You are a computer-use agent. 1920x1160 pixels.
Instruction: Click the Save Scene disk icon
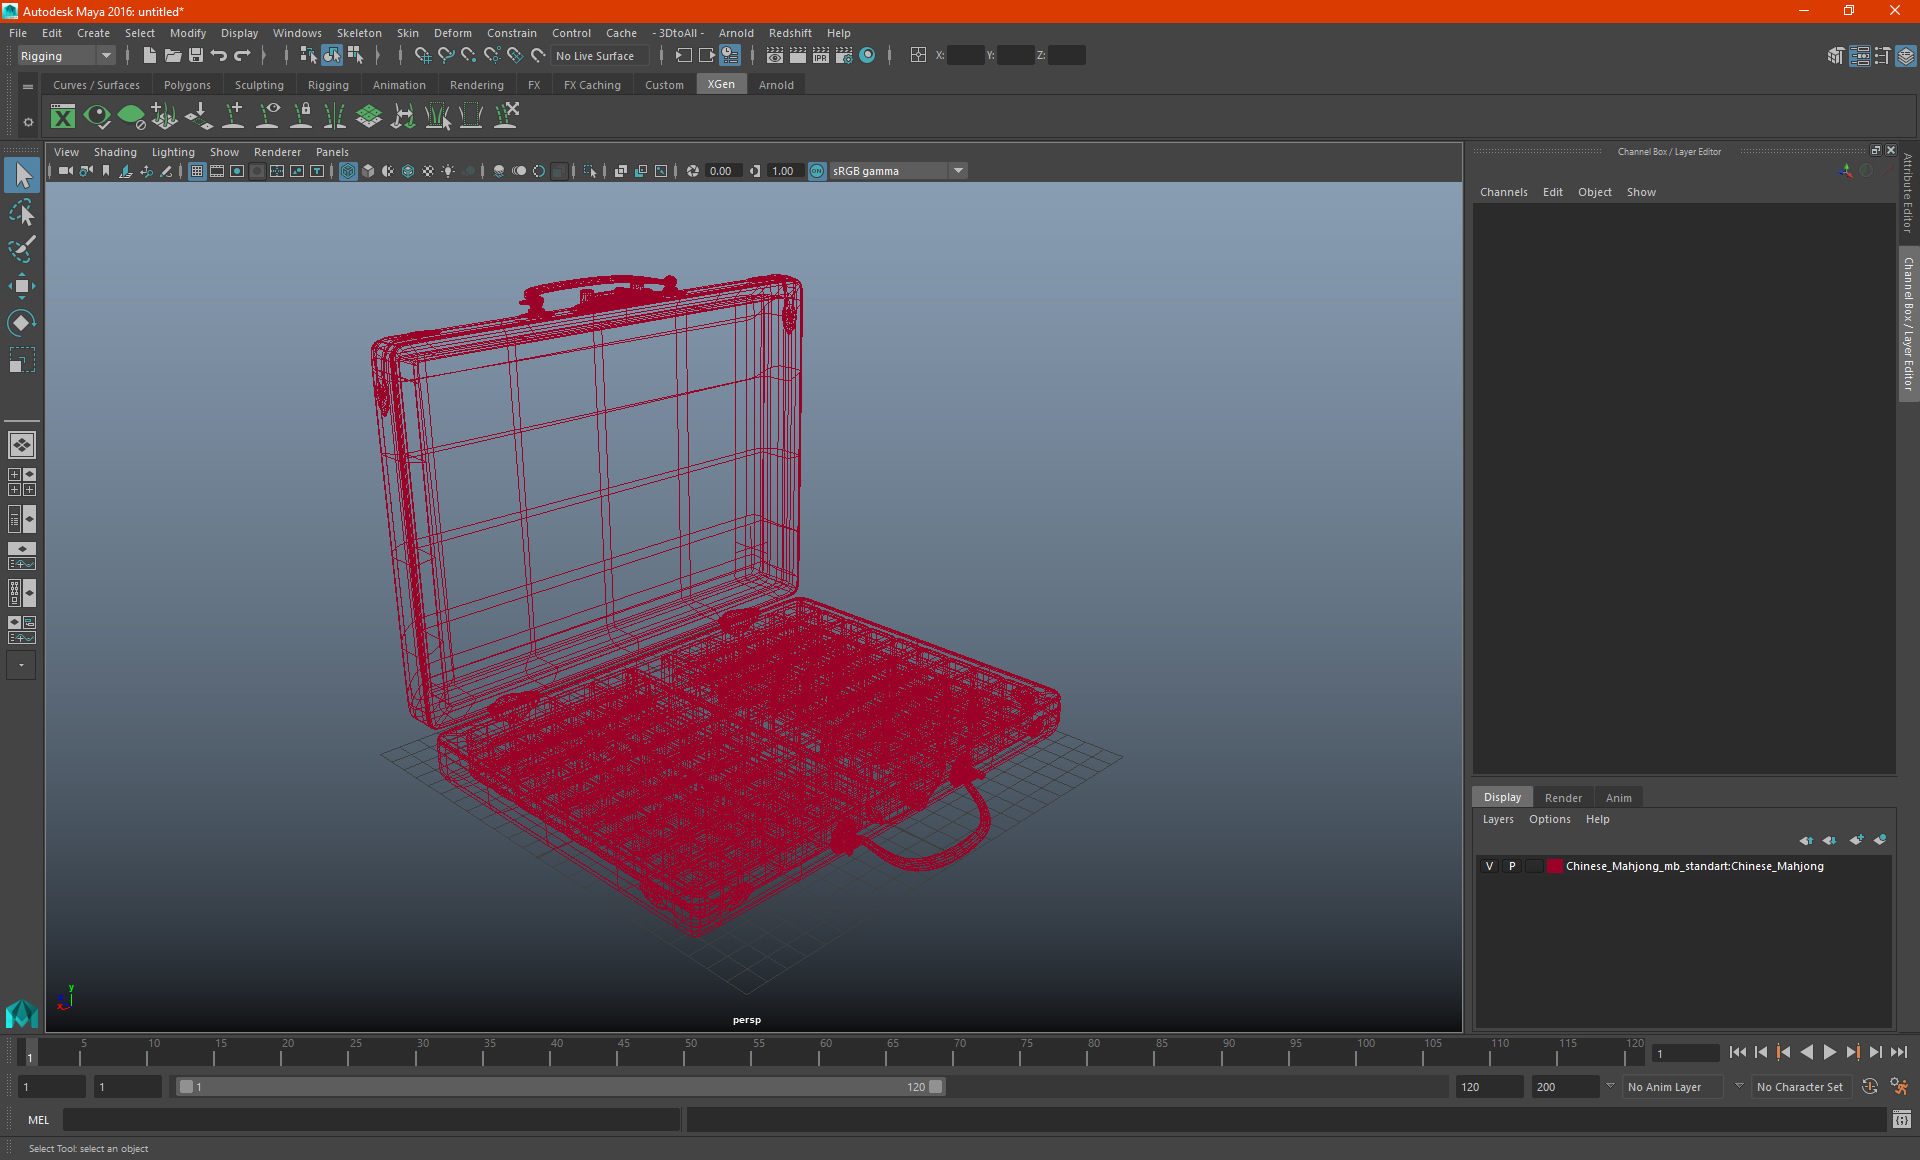point(196,56)
